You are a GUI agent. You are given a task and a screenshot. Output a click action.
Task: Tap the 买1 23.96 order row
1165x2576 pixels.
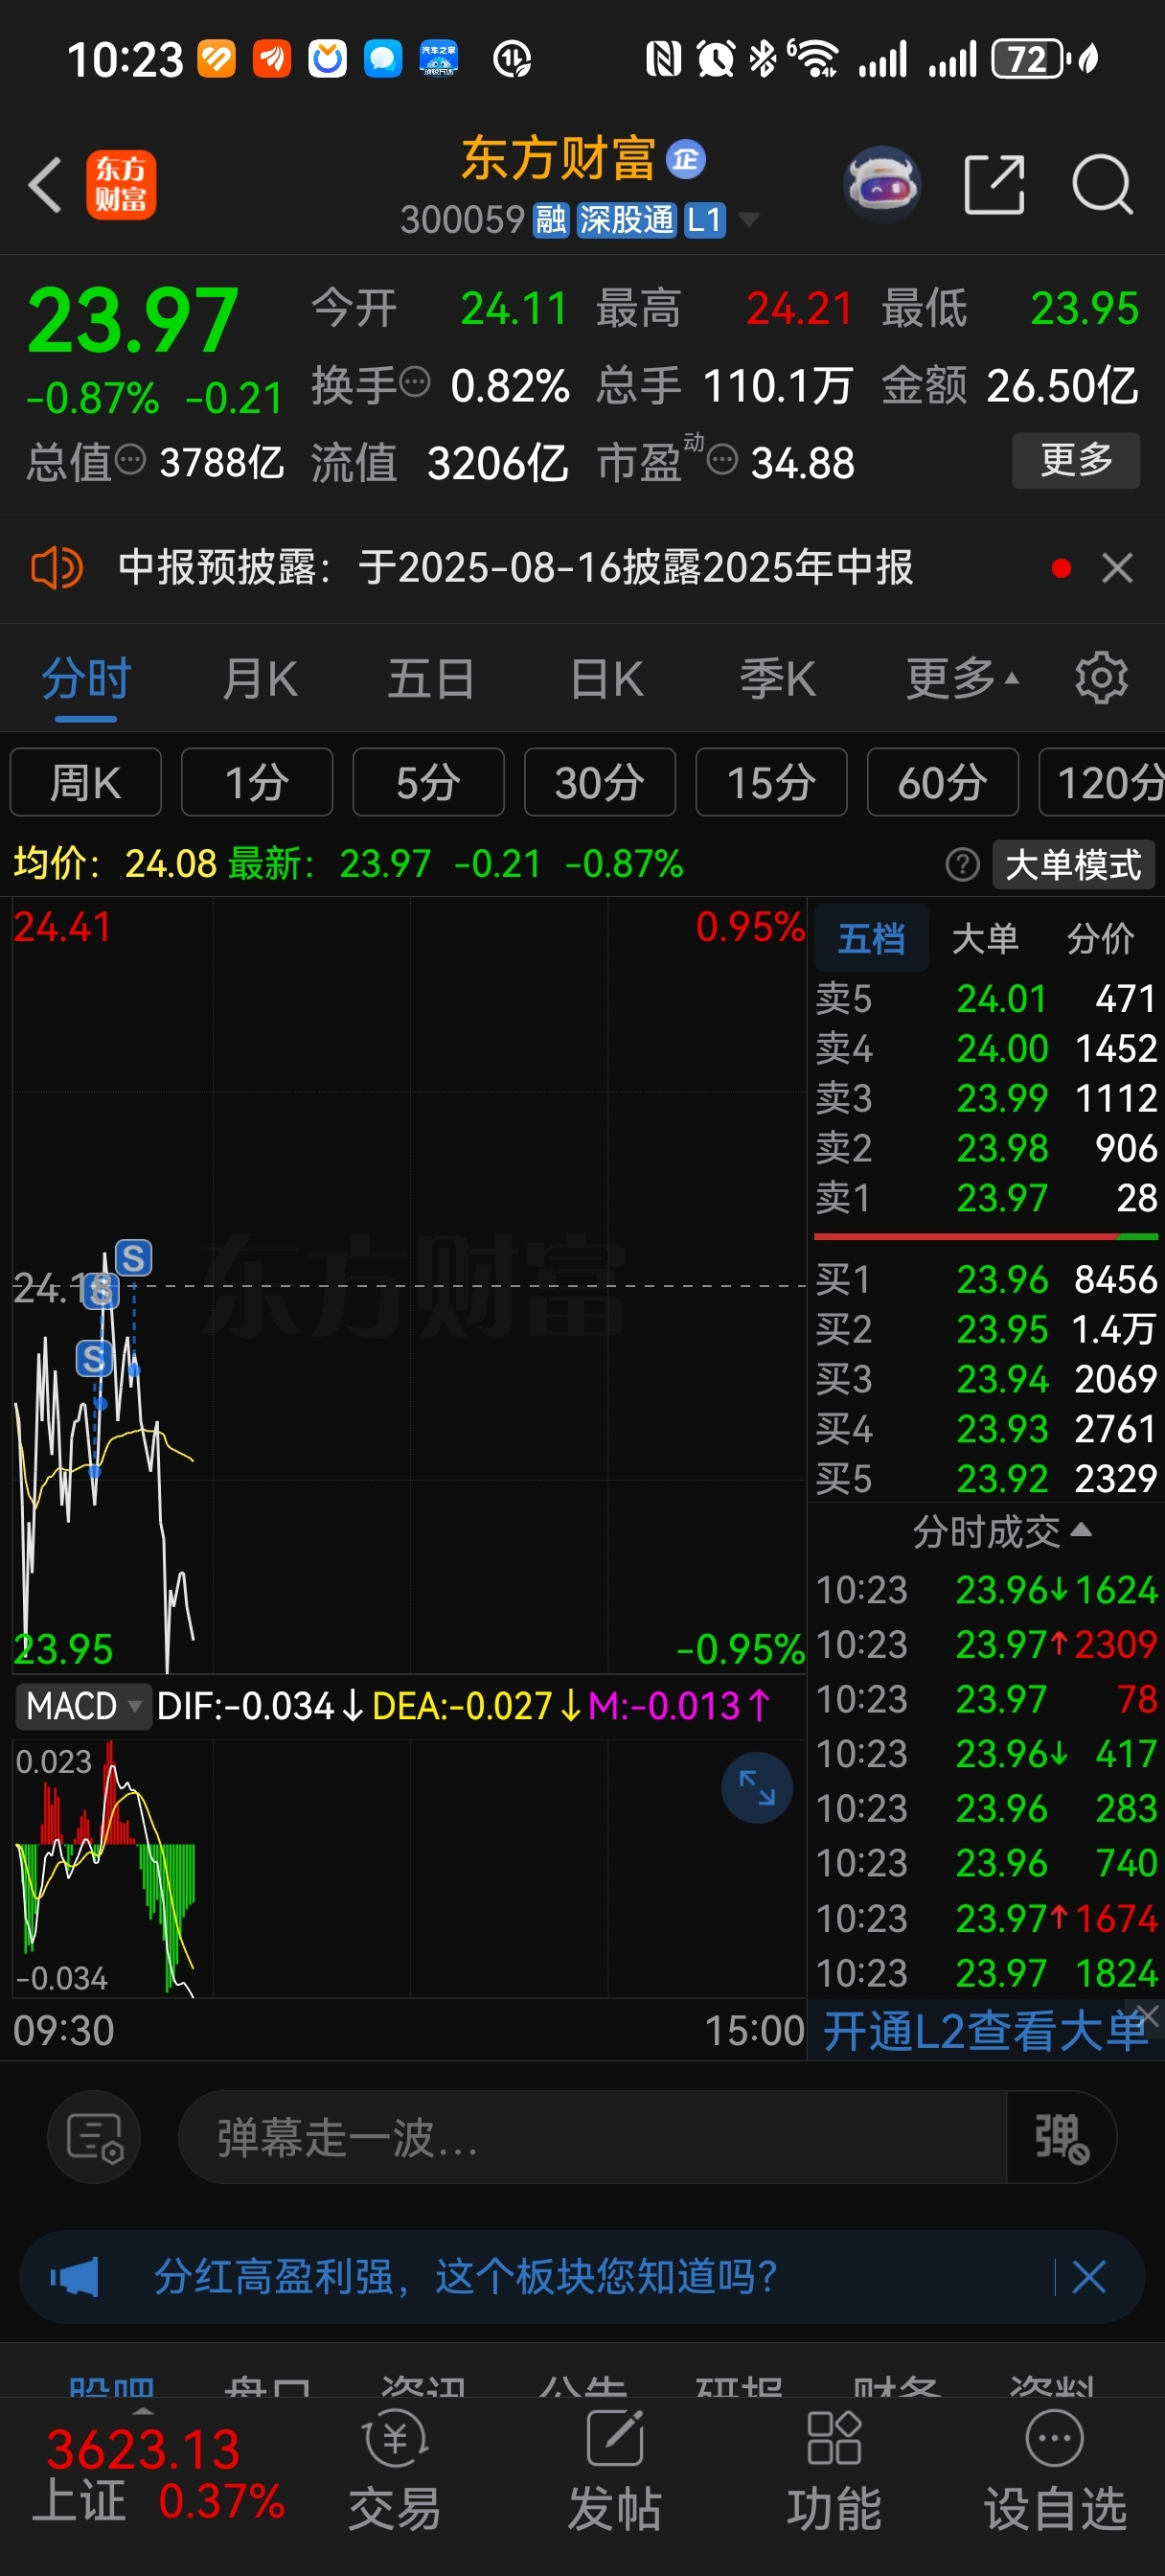(x=986, y=1279)
